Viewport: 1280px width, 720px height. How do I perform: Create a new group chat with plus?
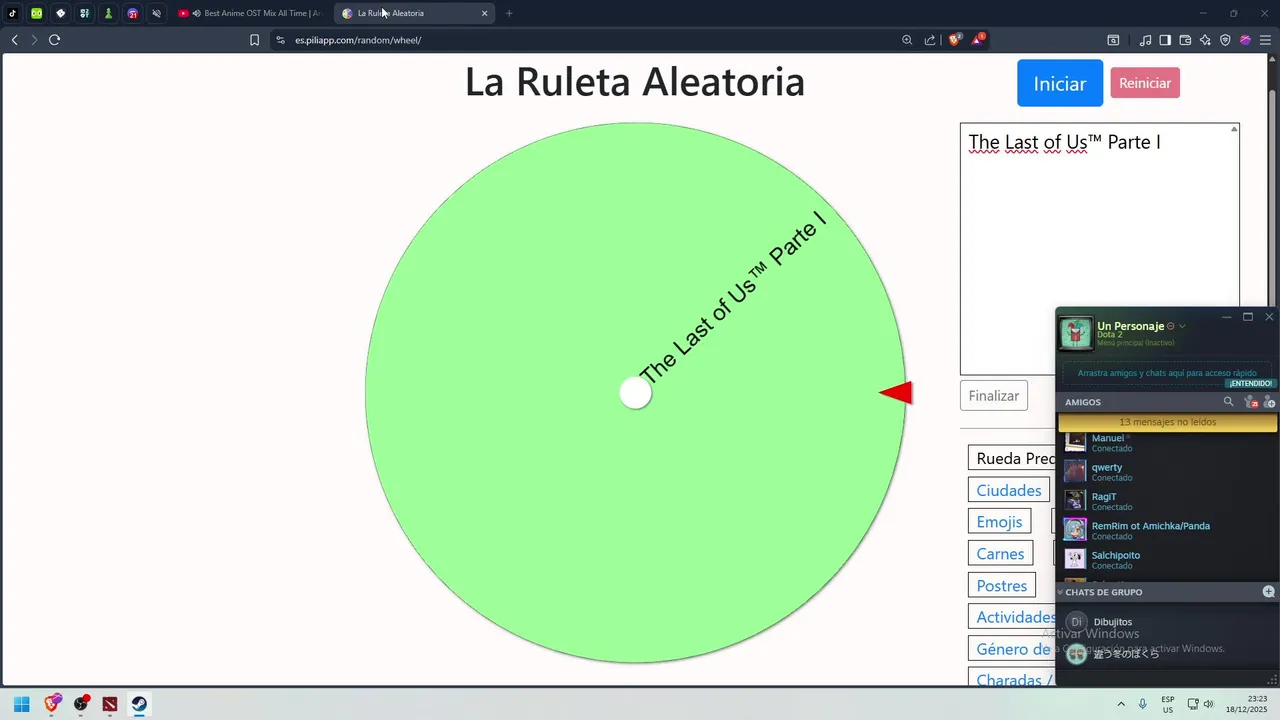point(1269,591)
